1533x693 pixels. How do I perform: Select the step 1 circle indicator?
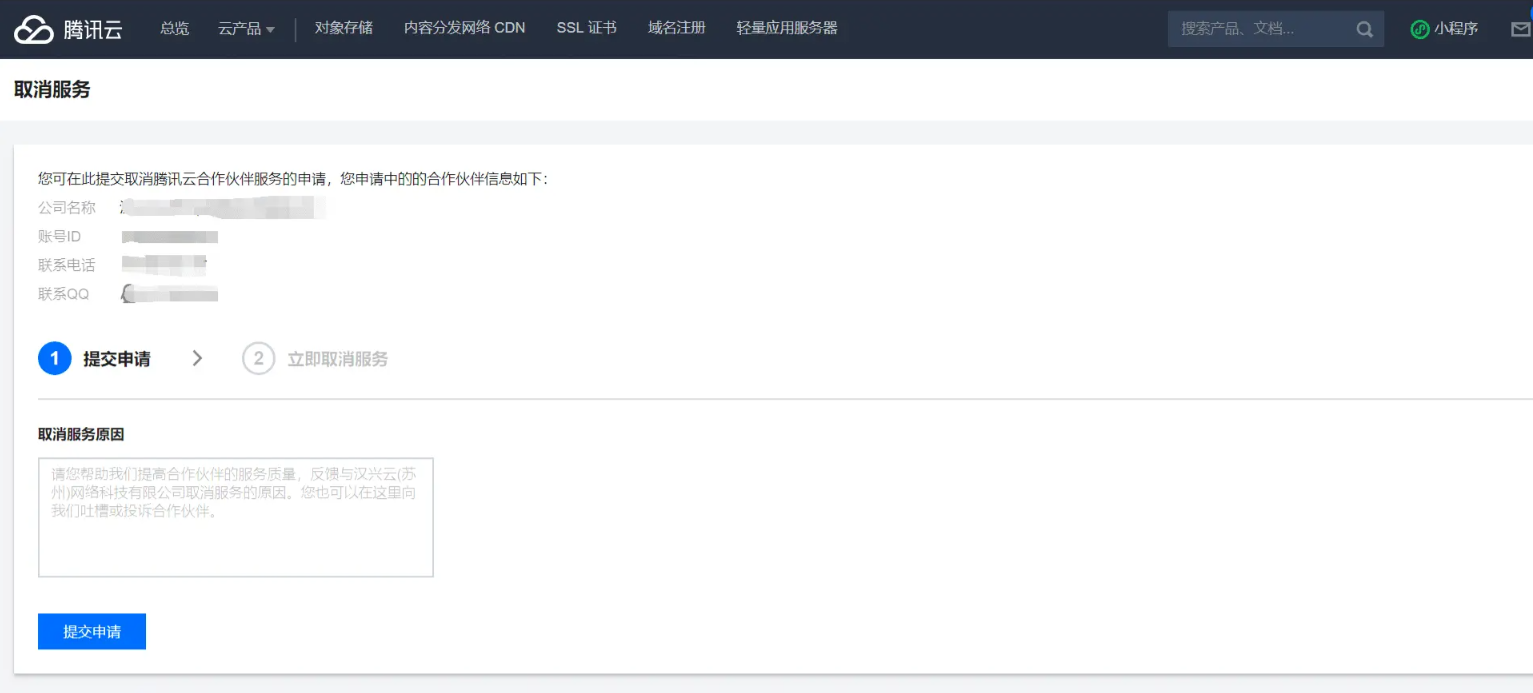click(x=55, y=358)
